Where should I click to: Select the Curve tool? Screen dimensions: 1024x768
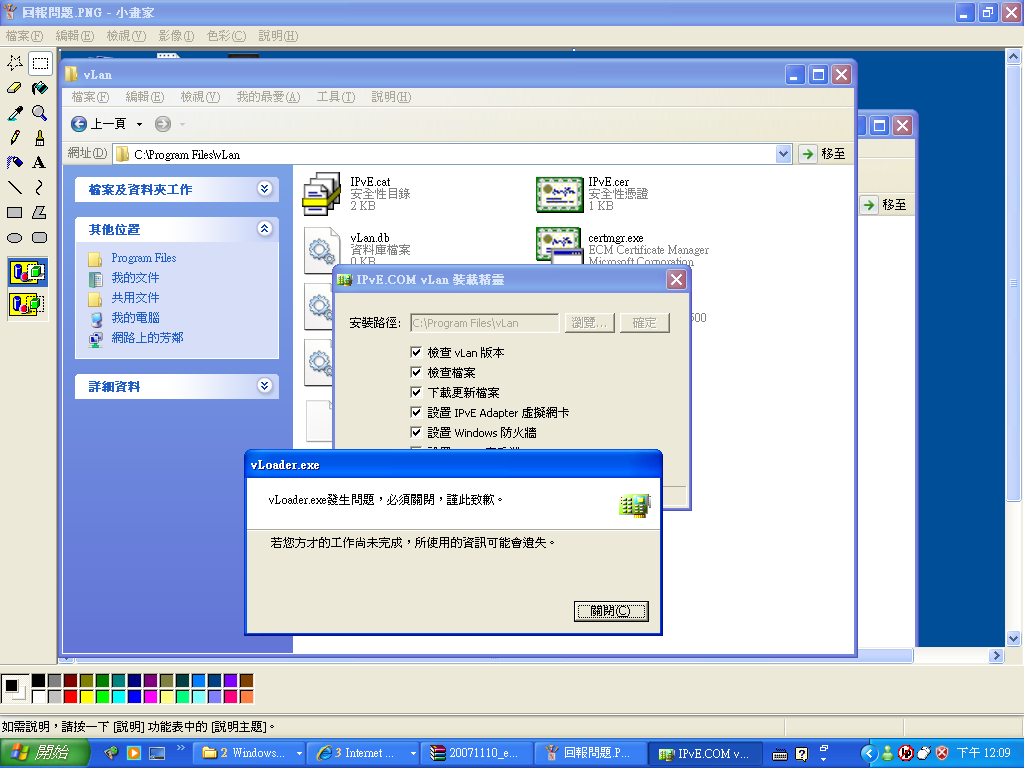click(x=40, y=187)
